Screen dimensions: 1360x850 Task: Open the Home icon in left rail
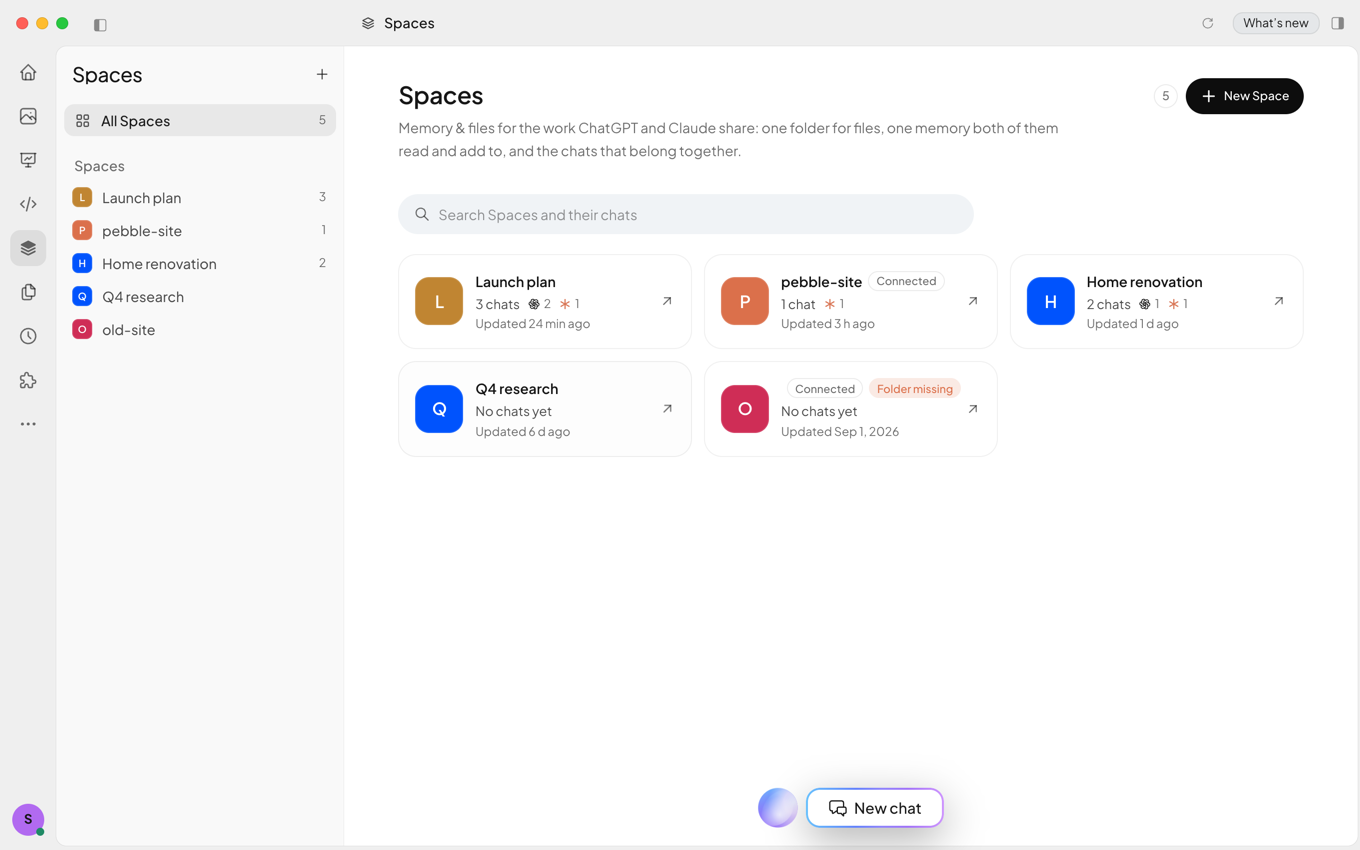pos(28,72)
